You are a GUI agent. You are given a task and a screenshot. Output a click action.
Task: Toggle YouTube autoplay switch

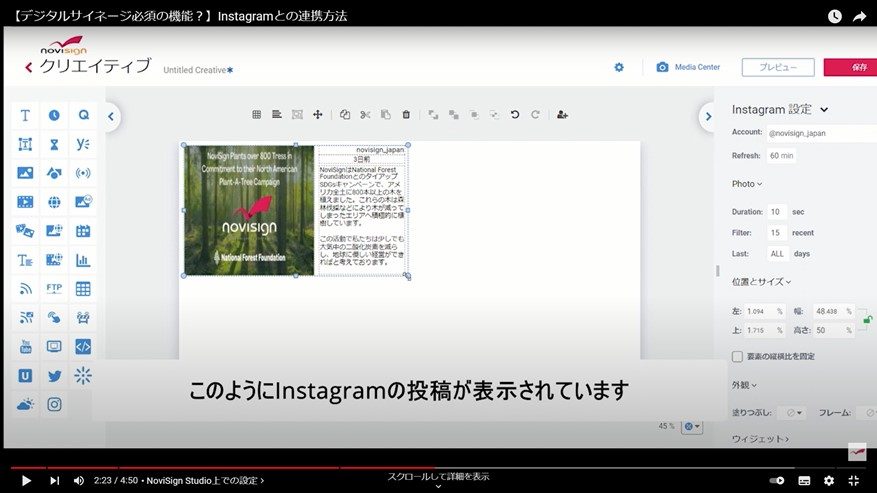point(776,480)
